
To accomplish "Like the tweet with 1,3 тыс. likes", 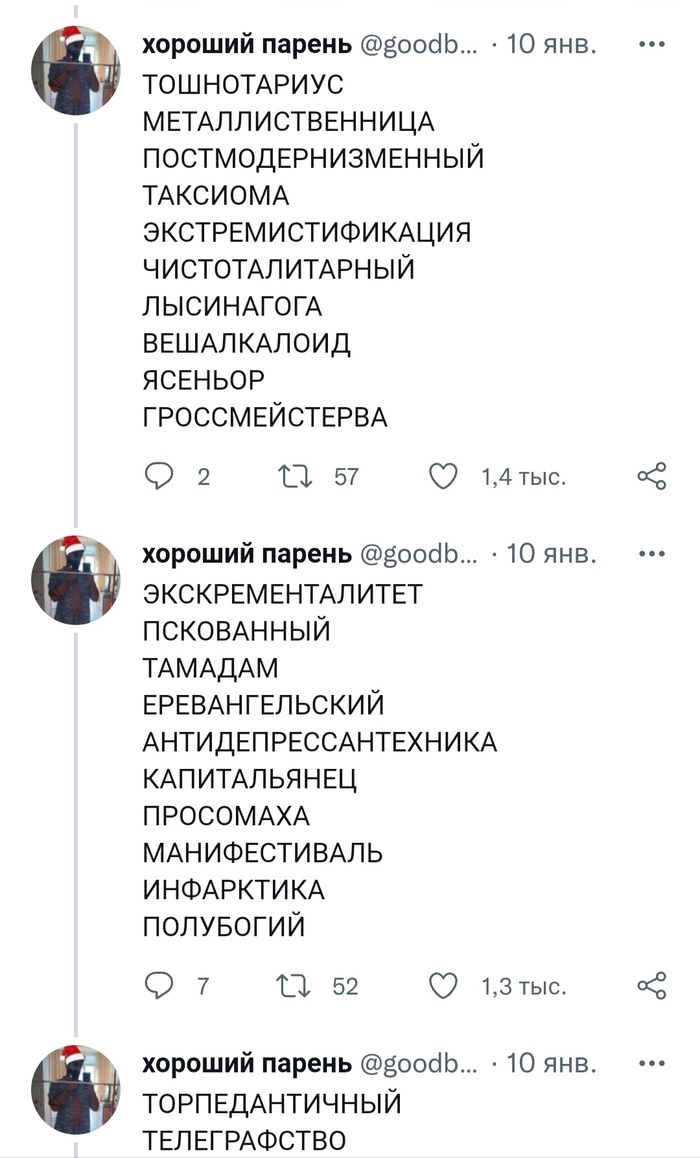I will [x=443, y=986].
